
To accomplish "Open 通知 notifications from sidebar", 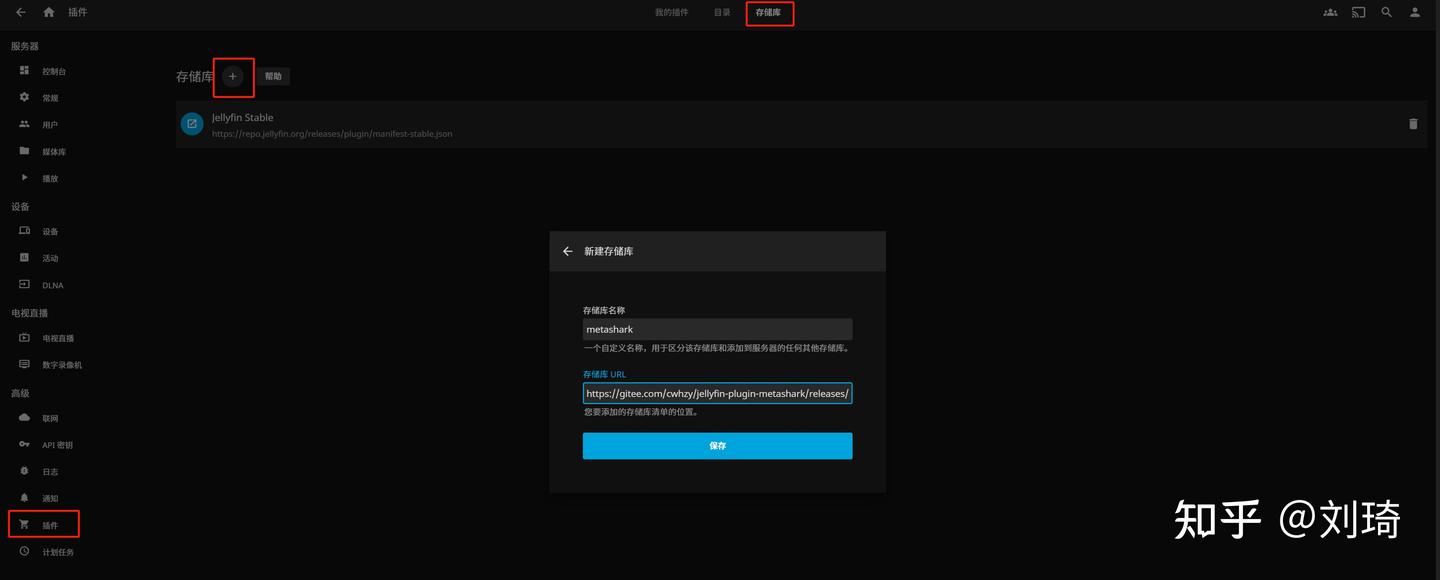I will 49,498.
